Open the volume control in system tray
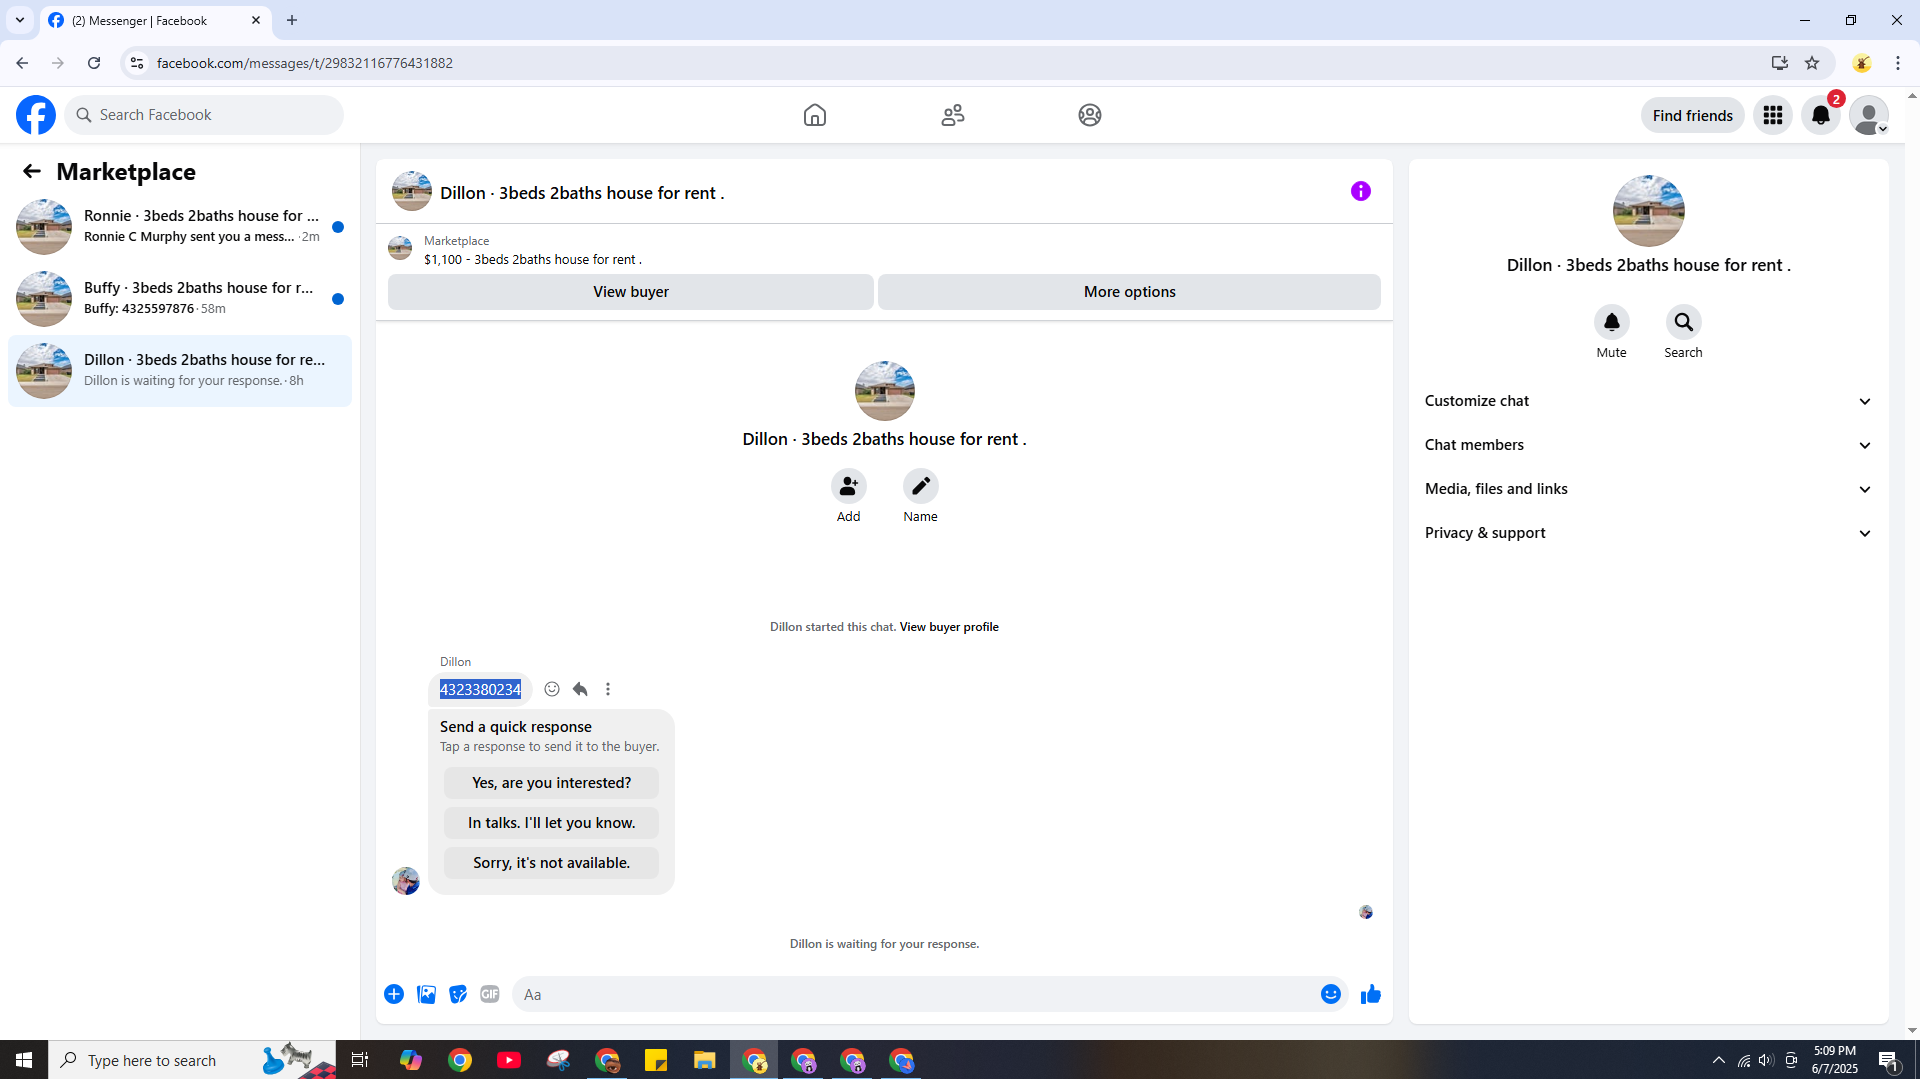The width and height of the screenshot is (1920, 1079). (x=1766, y=1060)
